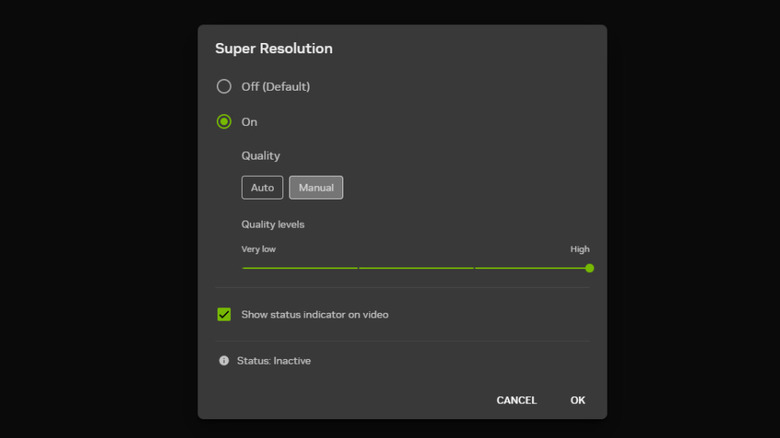Viewport: 780px width, 438px height.
Task: Uncheck Show status indicator on video checkbox
Action: point(224,315)
